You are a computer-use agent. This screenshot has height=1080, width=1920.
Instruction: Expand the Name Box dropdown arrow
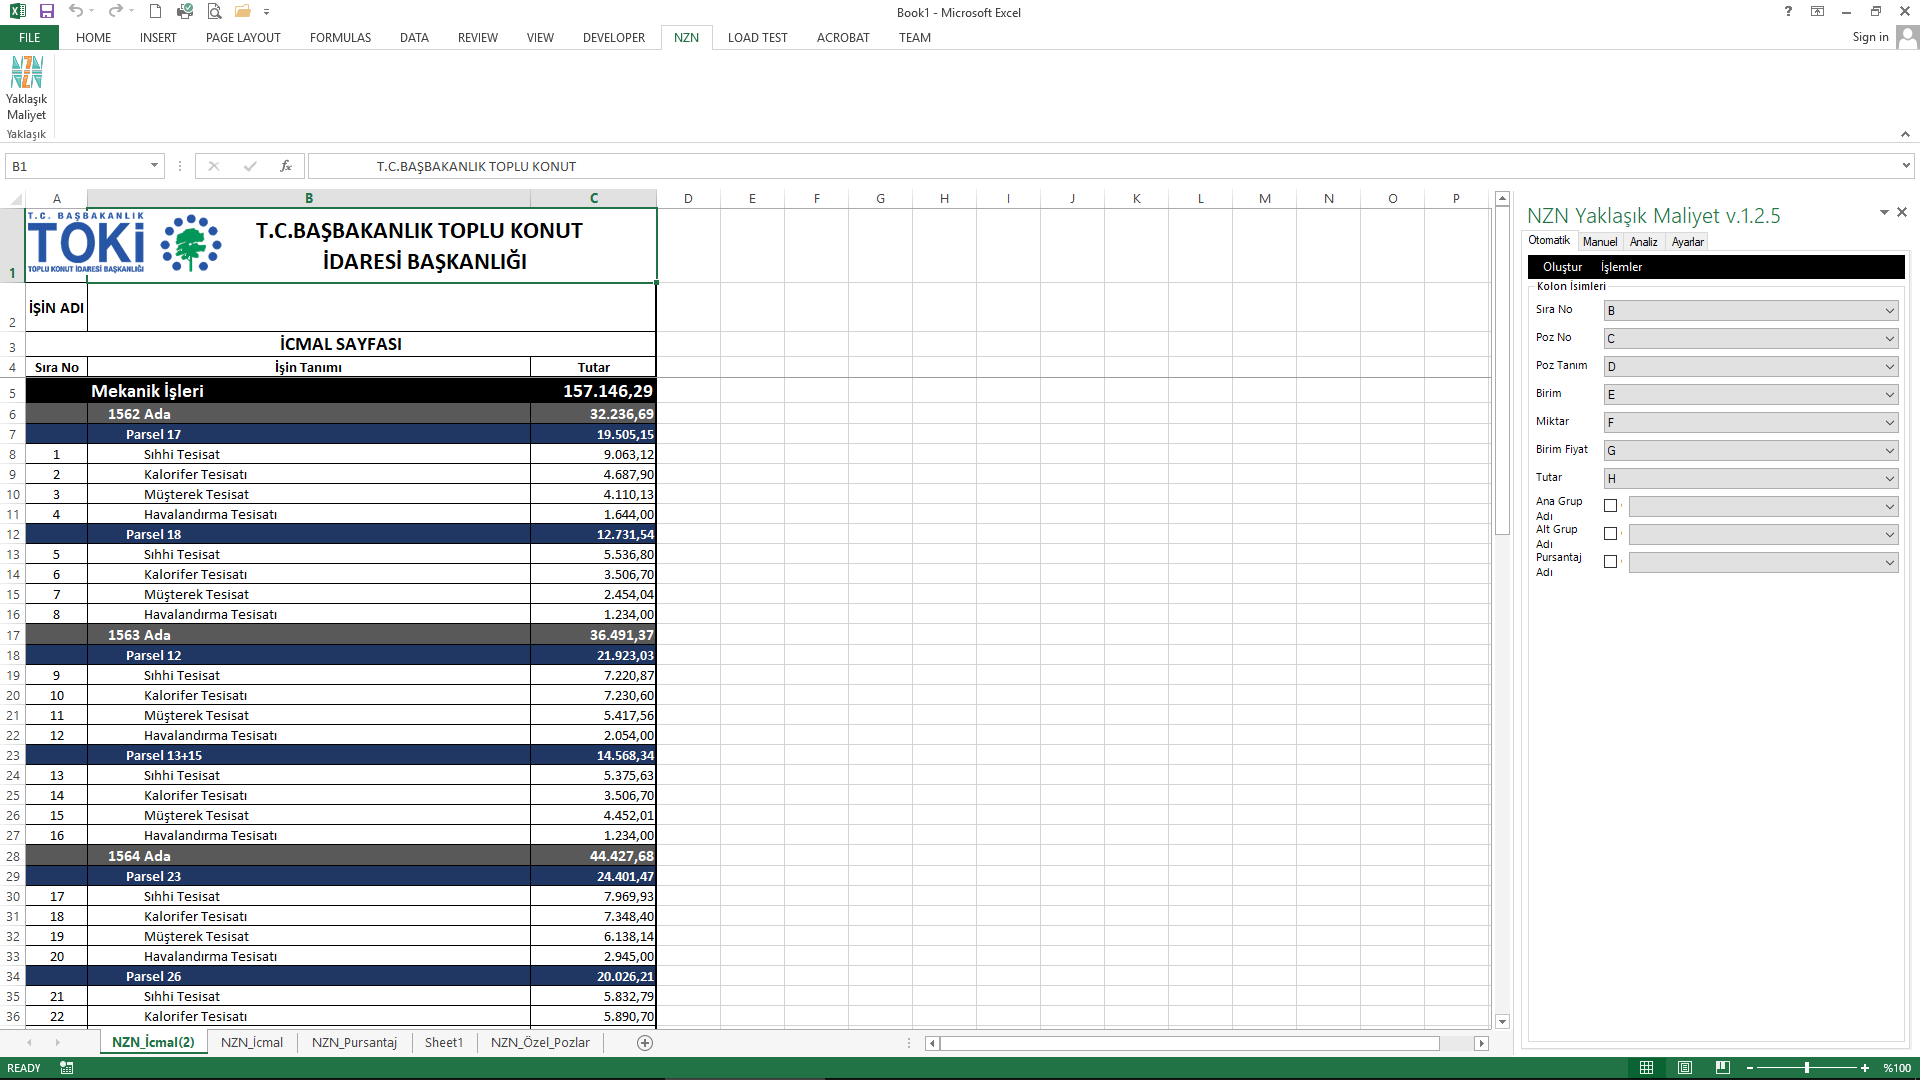(154, 166)
